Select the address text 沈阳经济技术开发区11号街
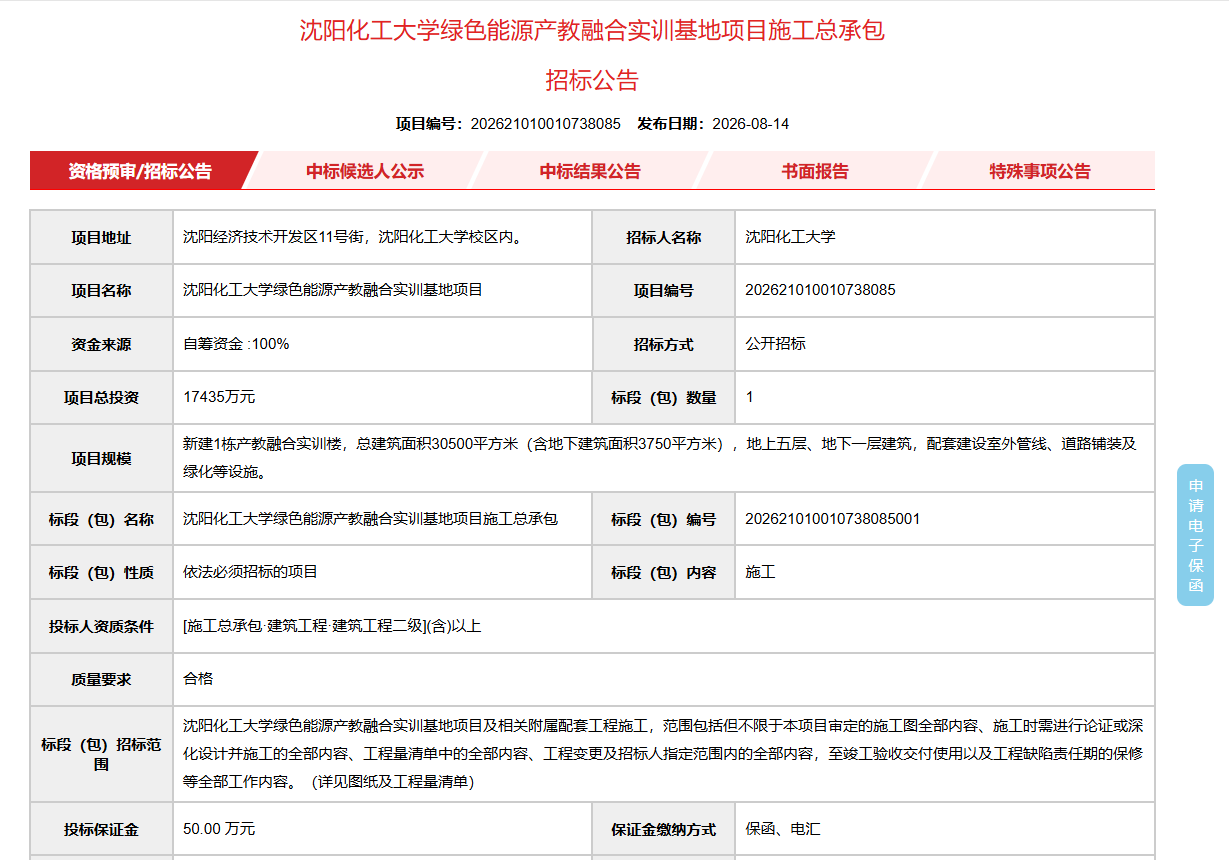Screen dimensions: 1229x860 coord(273,237)
